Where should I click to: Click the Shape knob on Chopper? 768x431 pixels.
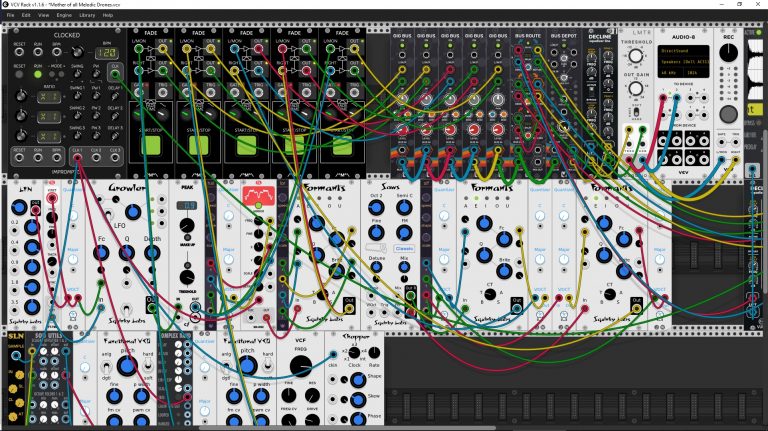pos(358,379)
